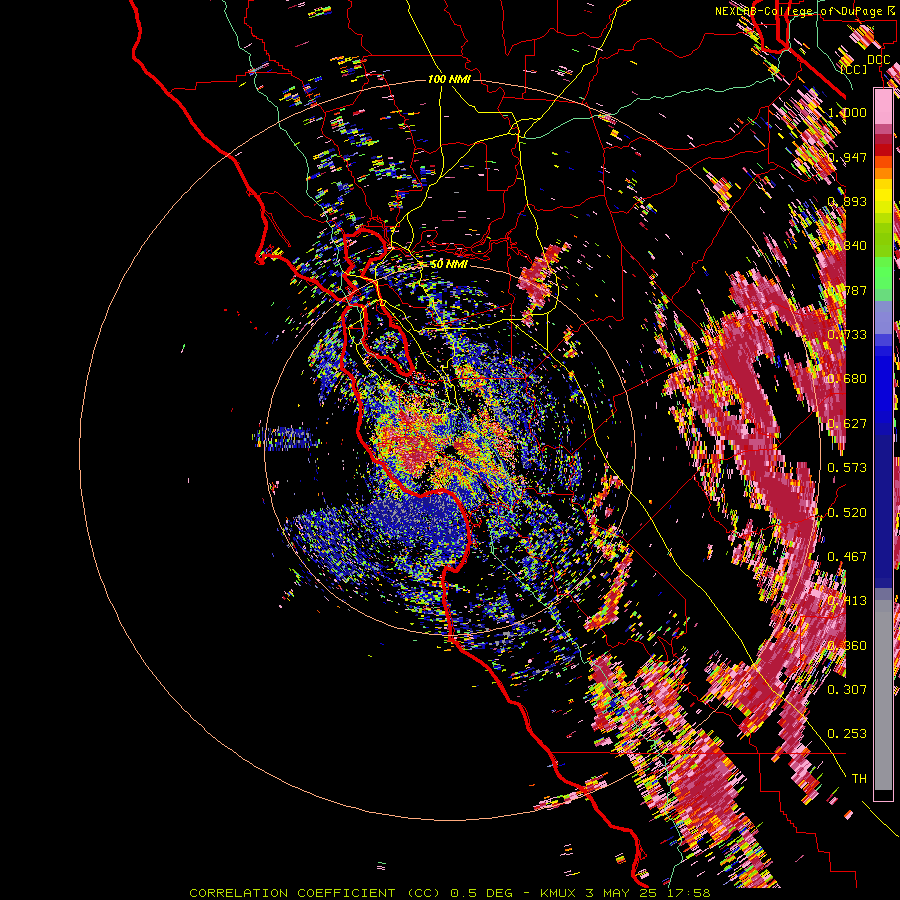Click the DCC legend title
Screen dimensions: 900x900
coord(878,60)
